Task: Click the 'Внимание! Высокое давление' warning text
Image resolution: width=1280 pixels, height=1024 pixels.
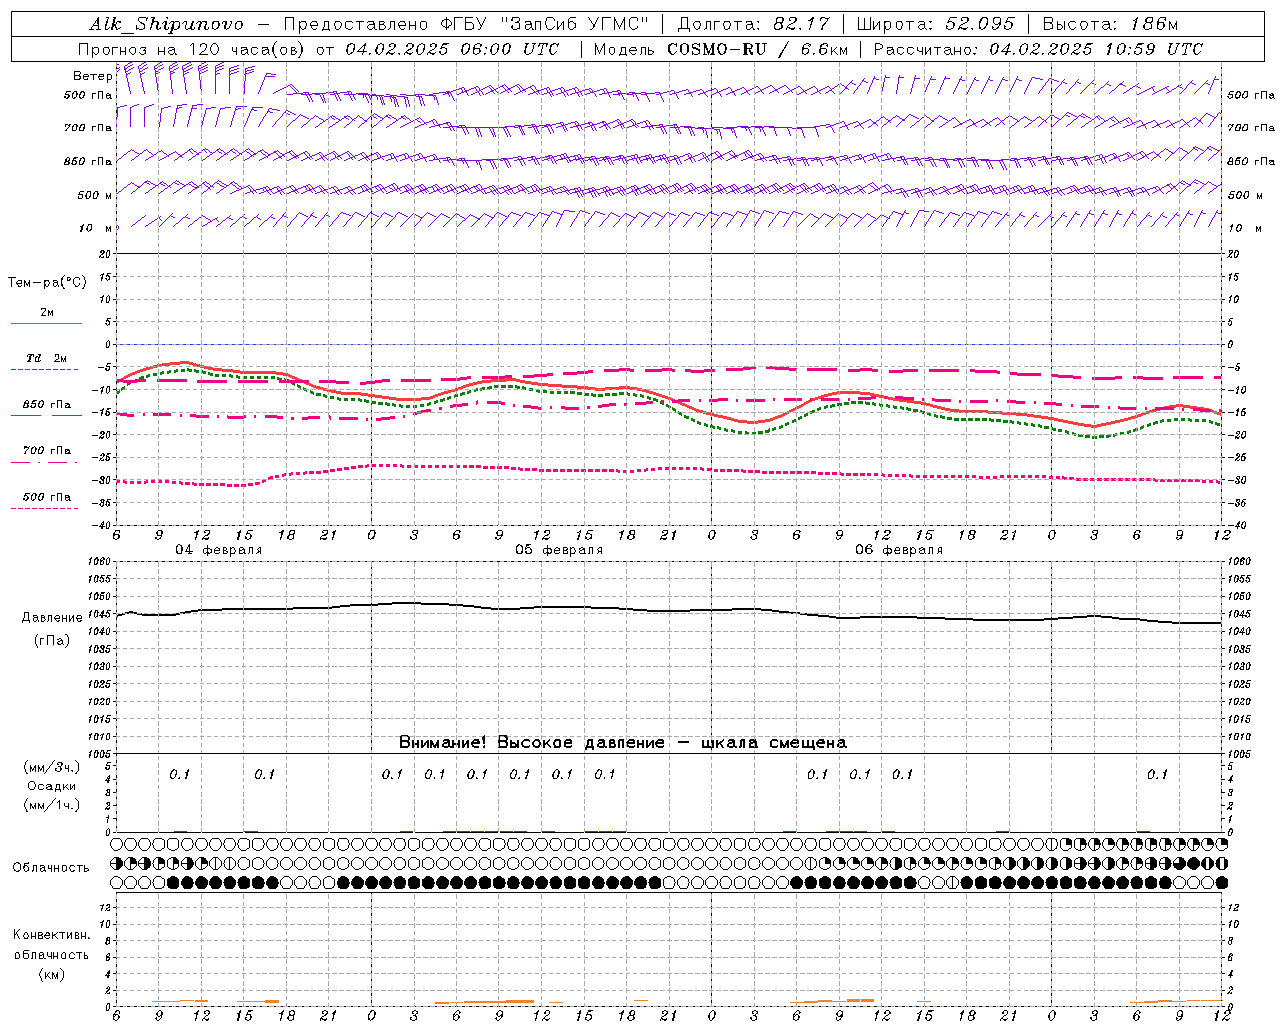Action: tap(531, 742)
